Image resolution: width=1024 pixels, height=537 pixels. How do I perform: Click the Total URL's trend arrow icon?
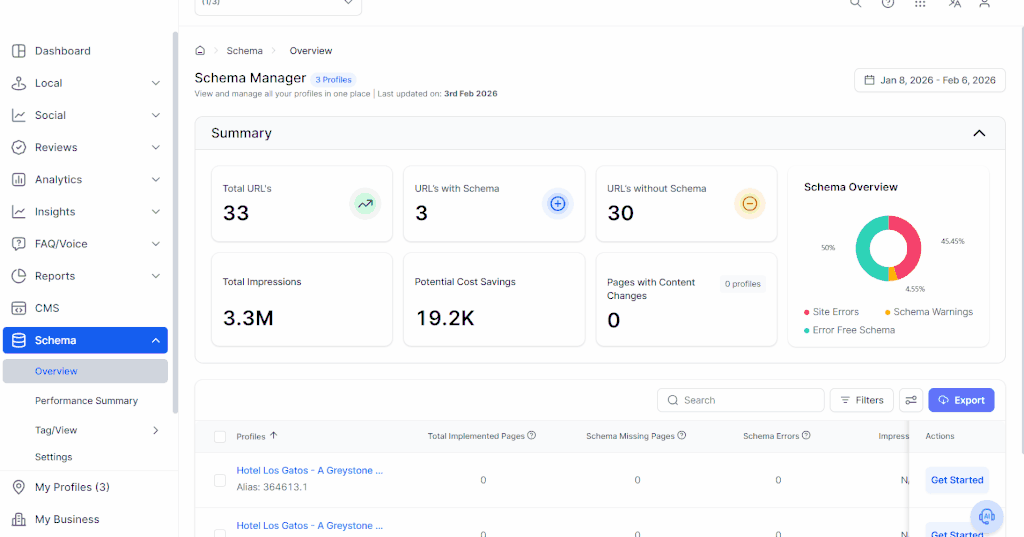coord(365,204)
